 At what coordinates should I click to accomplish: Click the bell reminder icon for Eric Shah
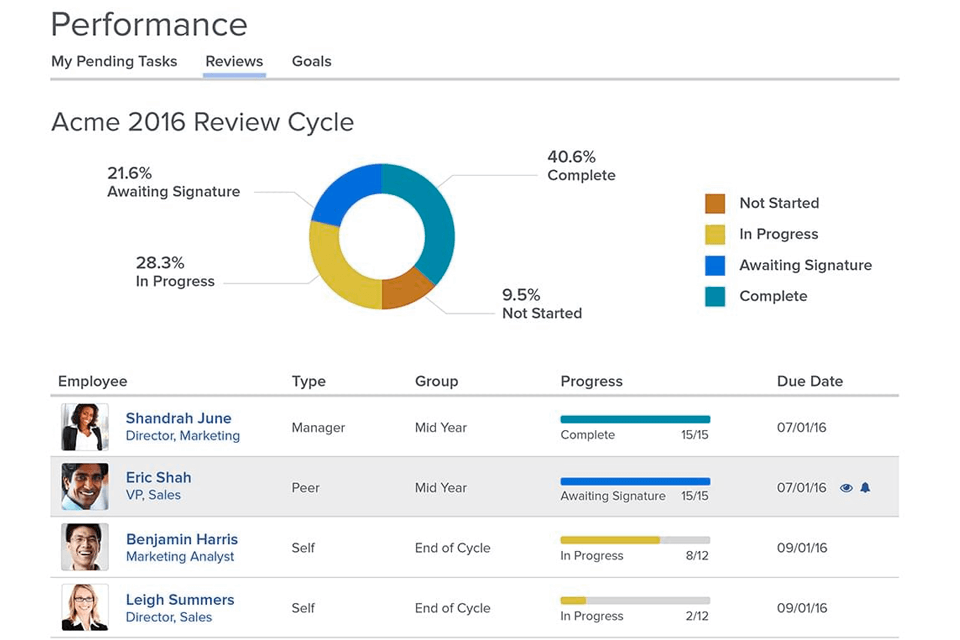[x=866, y=488]
